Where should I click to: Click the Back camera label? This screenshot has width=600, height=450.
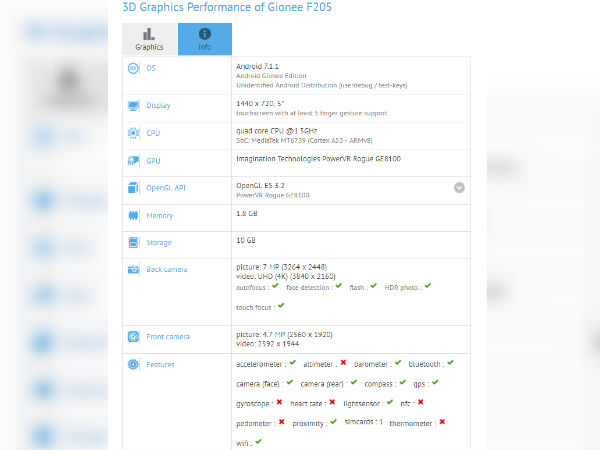point(167,269)
